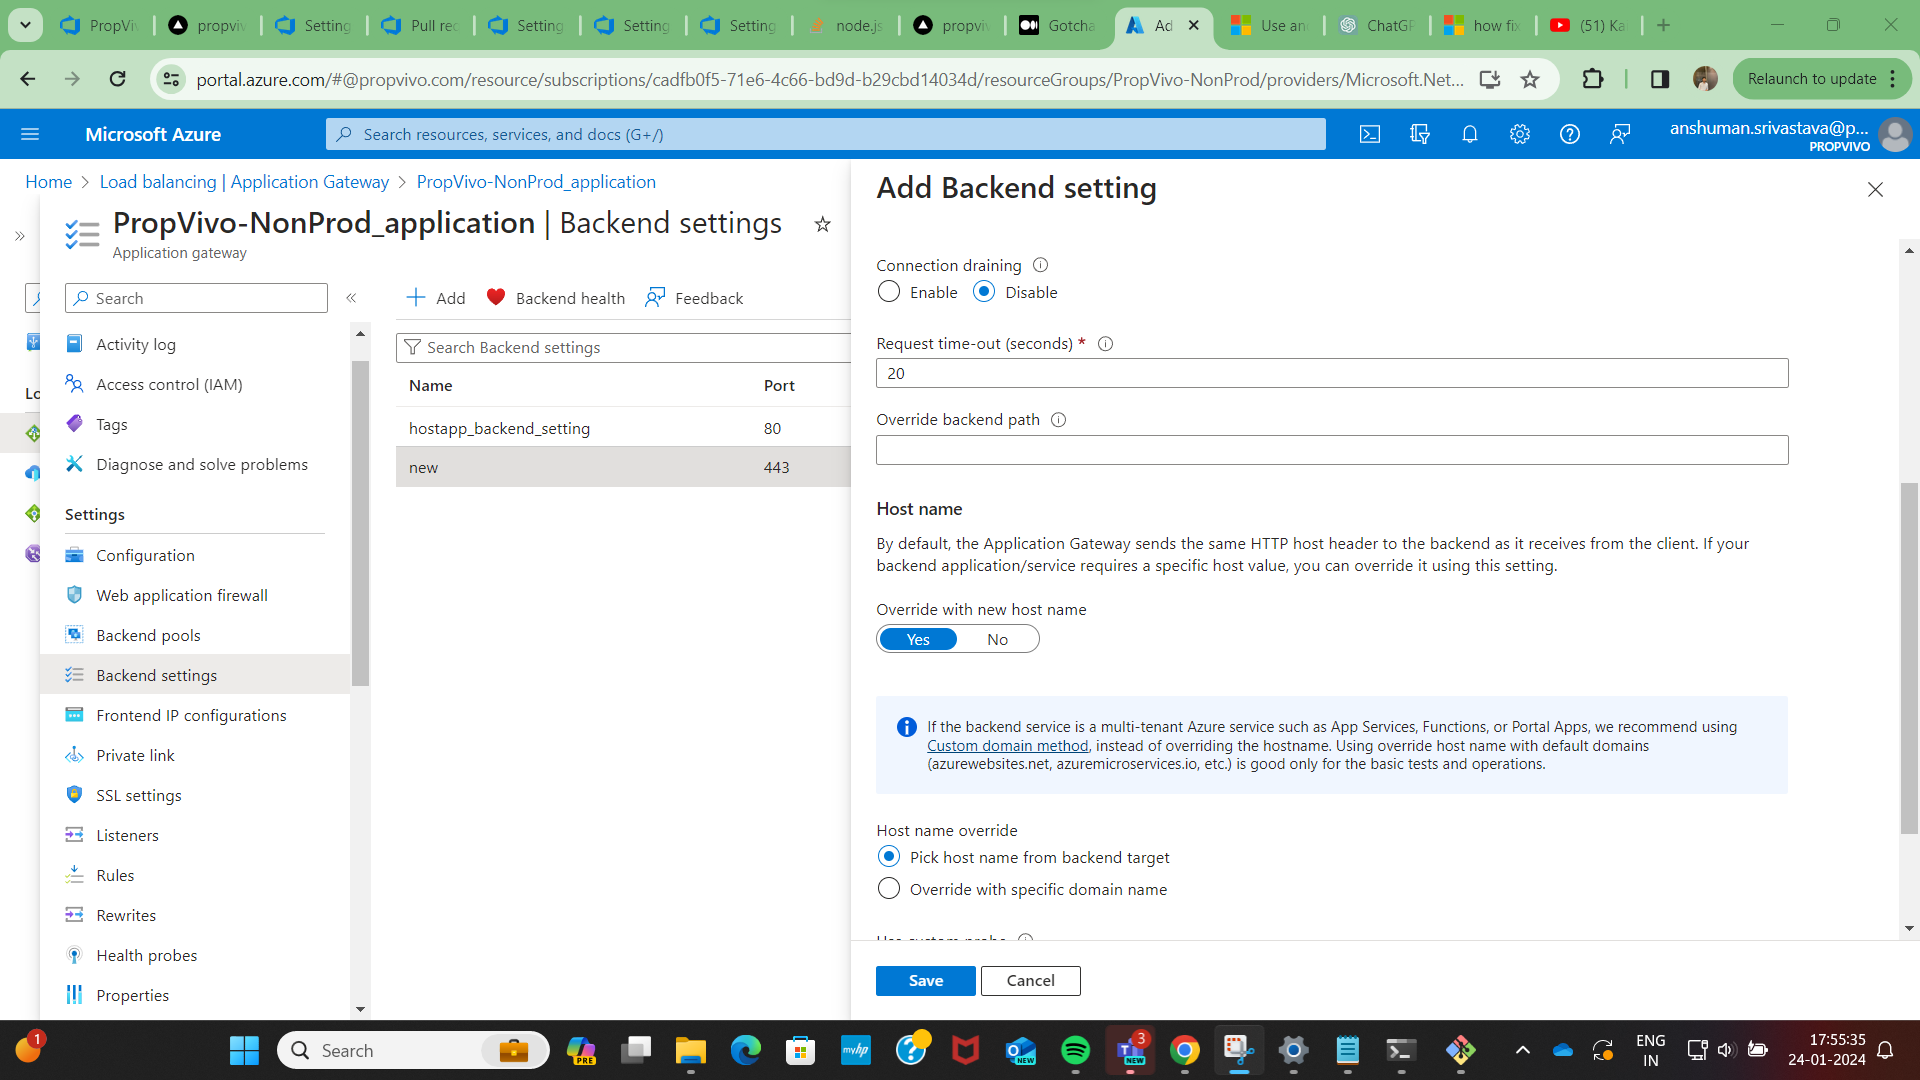
Task: Open Azure help question mark icon
Action: 1570,134
